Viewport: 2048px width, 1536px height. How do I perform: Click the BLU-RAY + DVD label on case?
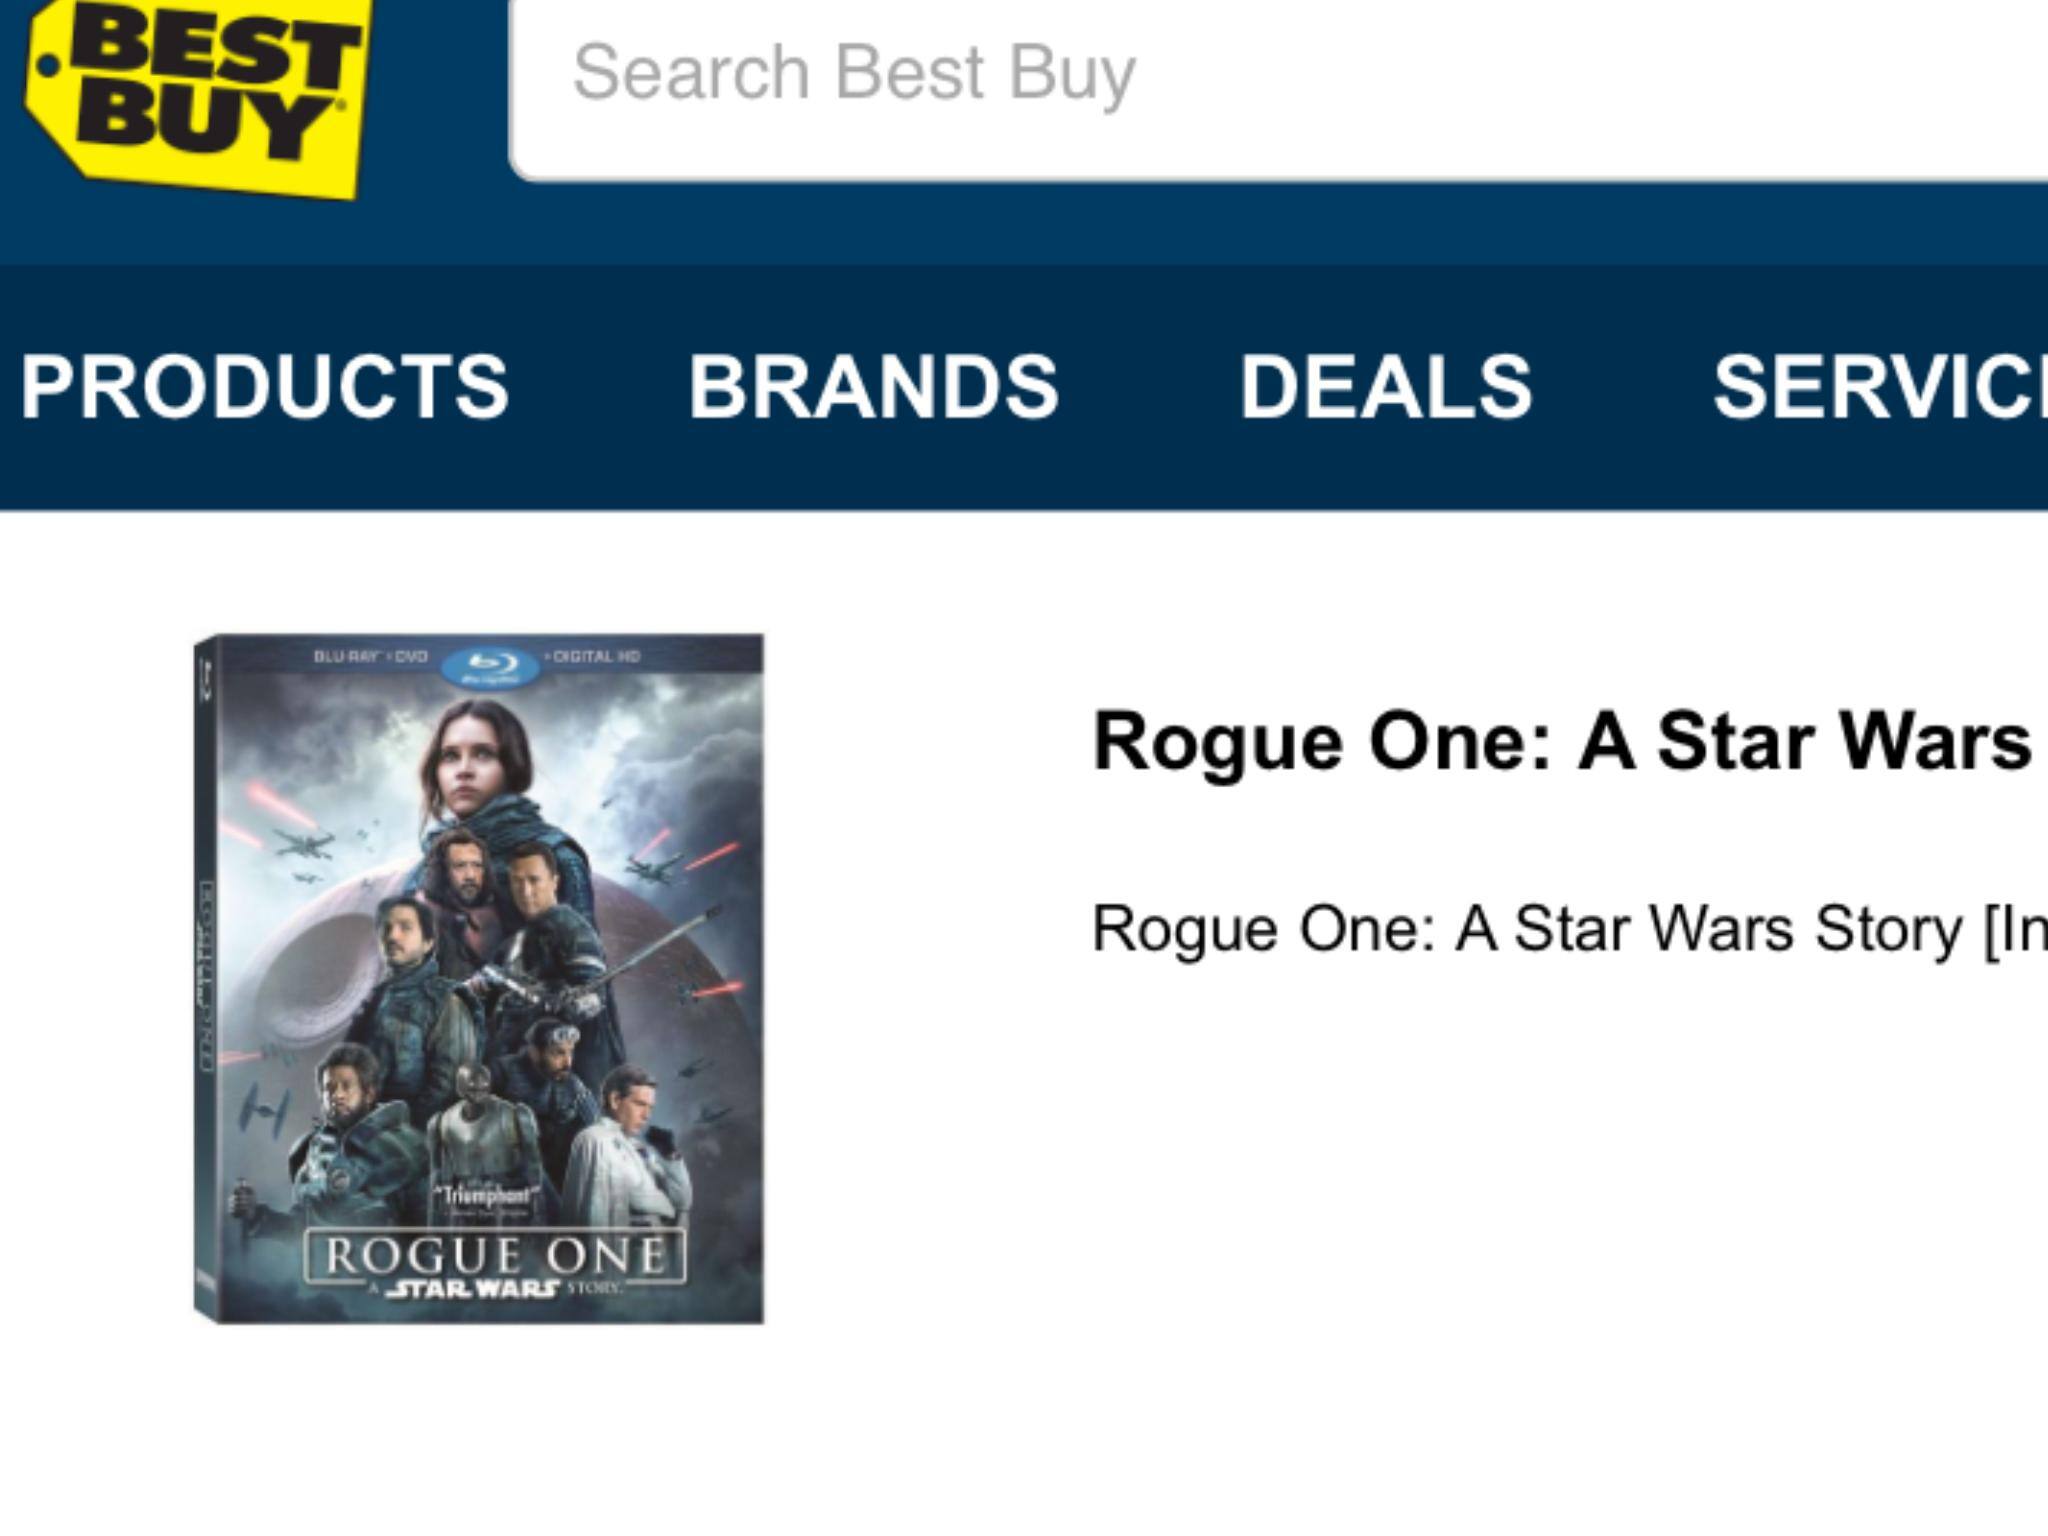pos(371,656)
